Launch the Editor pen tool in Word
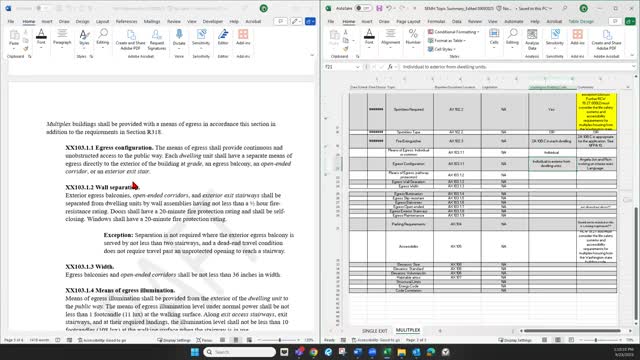This screenshot has height=360, width=640. click(x=223, y=38)
